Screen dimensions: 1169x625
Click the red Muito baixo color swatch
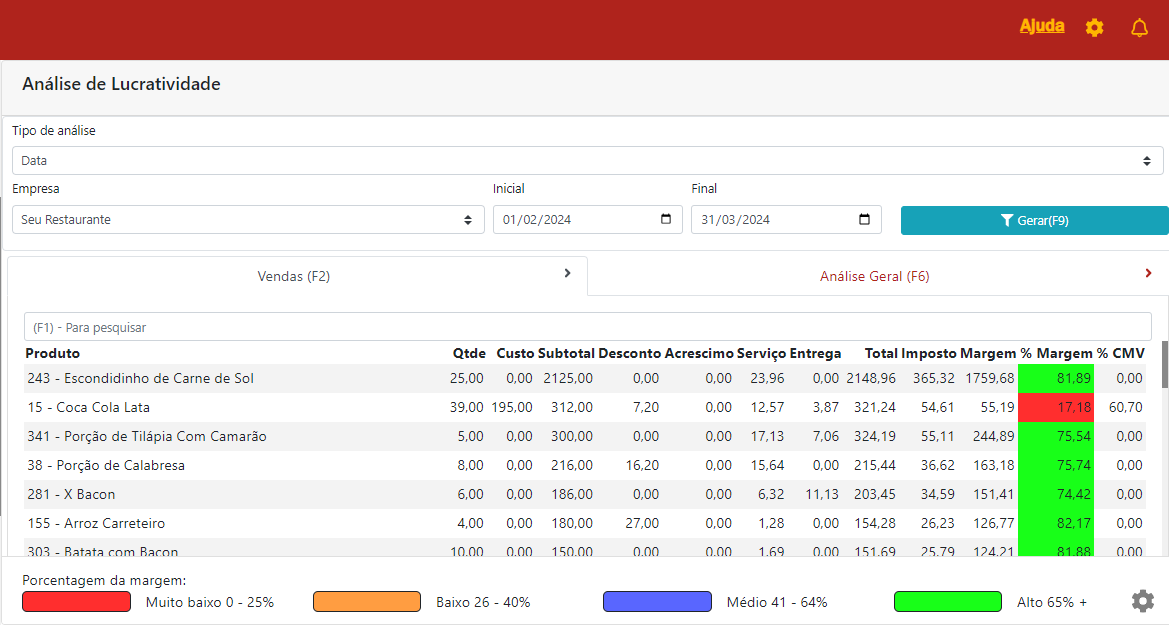76,602
